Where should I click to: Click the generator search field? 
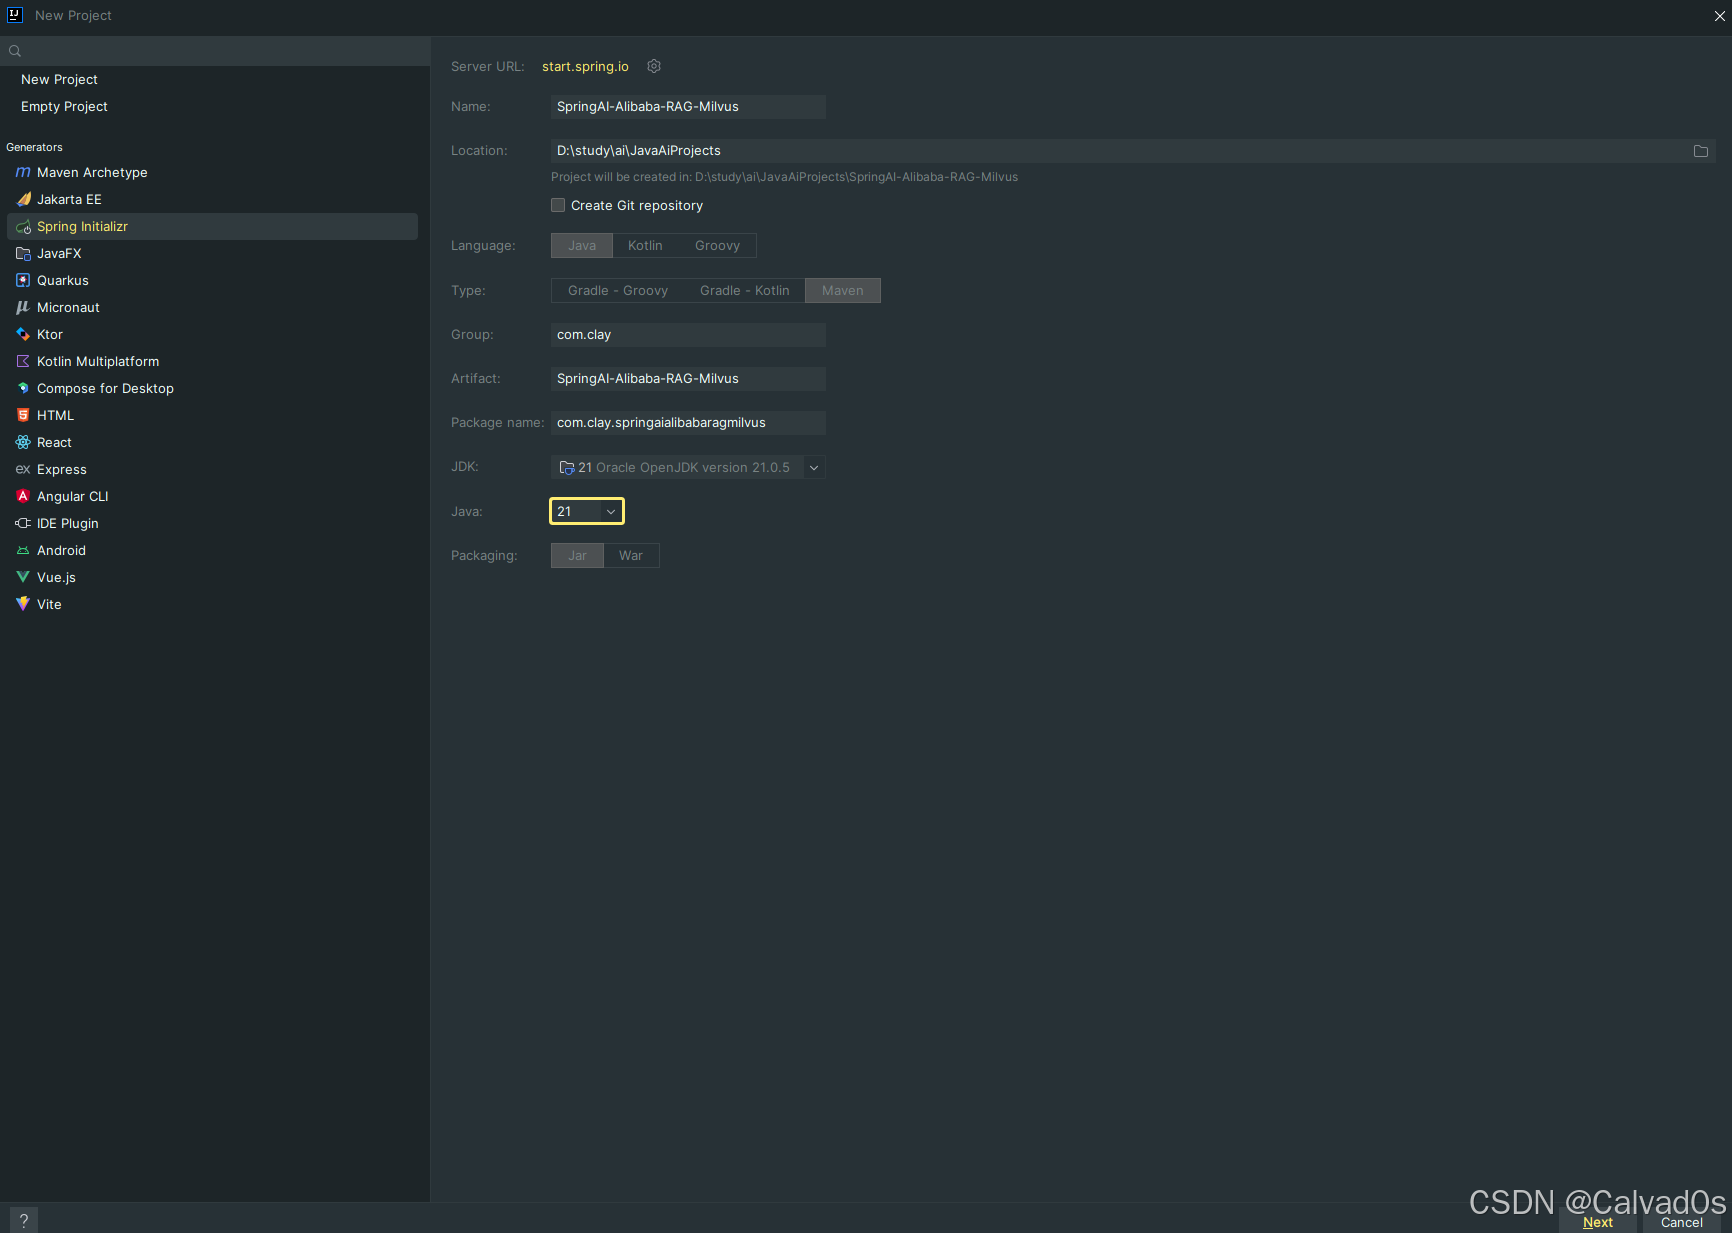pyautogui.click(x=215, y=51)
